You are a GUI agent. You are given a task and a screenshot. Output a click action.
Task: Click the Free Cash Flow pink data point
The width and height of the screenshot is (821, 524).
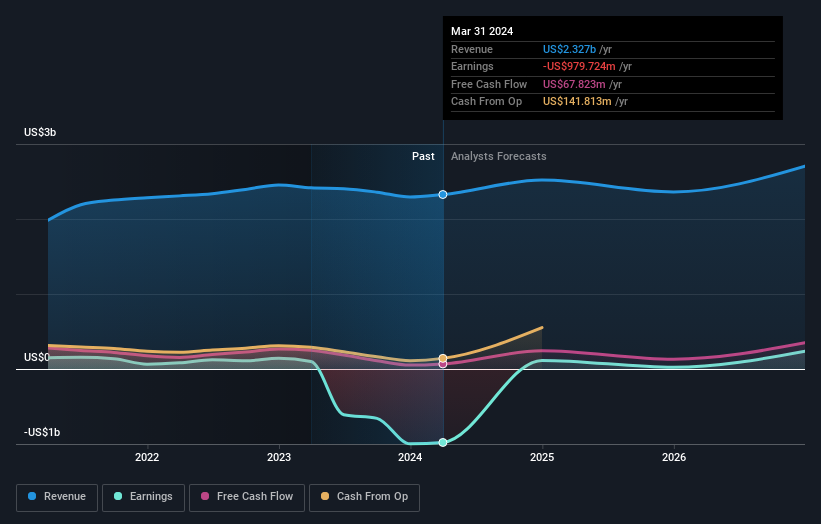[443, 364]
